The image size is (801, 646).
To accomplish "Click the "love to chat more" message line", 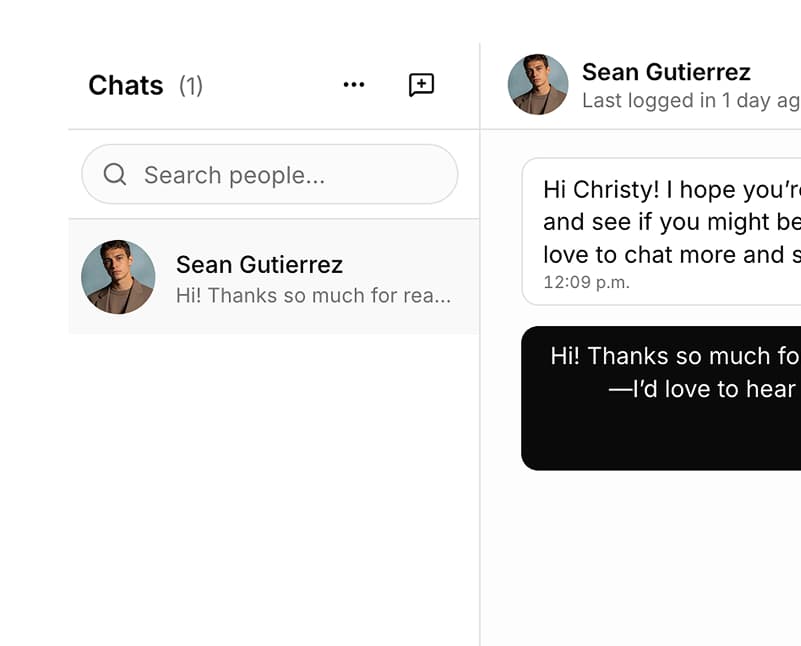I will click(671, 254).
